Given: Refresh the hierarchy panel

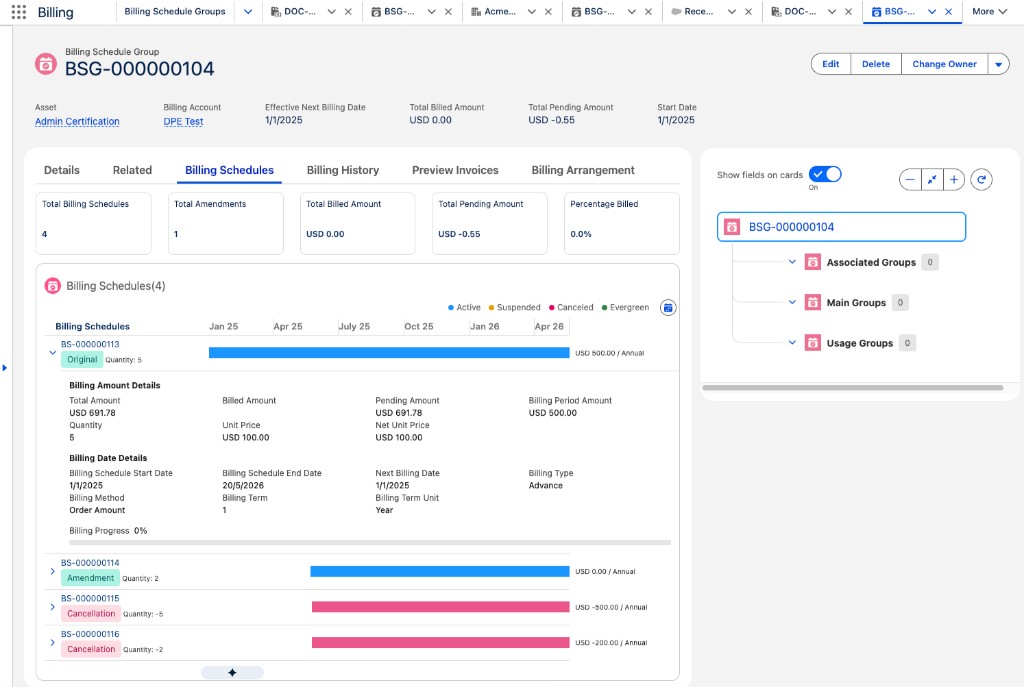Looking at the screenshot, I should click(982, 179).
